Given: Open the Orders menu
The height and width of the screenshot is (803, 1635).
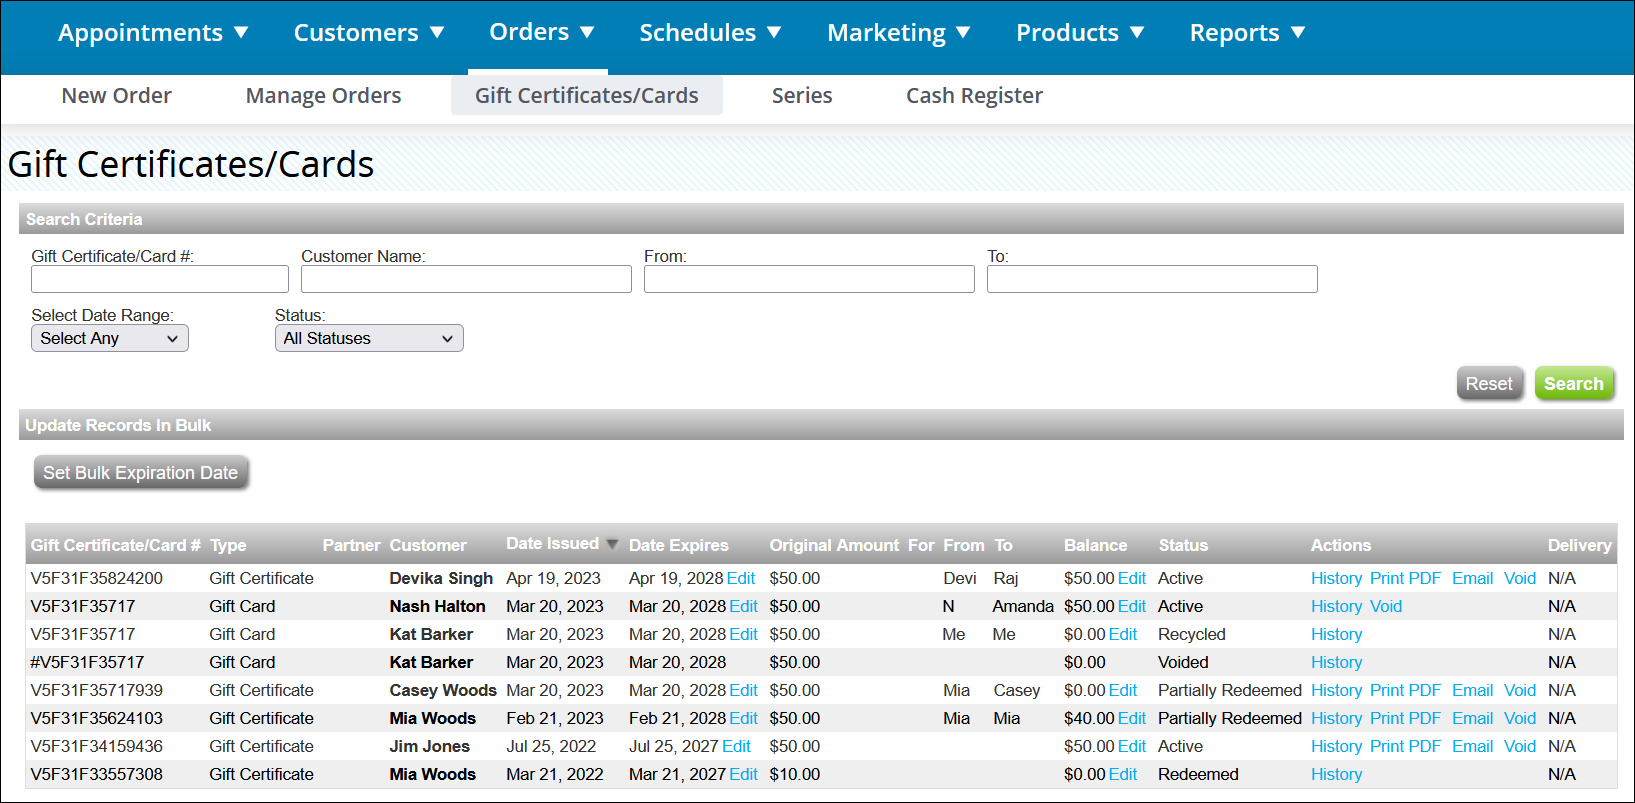Looking at the screenshot, I should pos(541,32).
